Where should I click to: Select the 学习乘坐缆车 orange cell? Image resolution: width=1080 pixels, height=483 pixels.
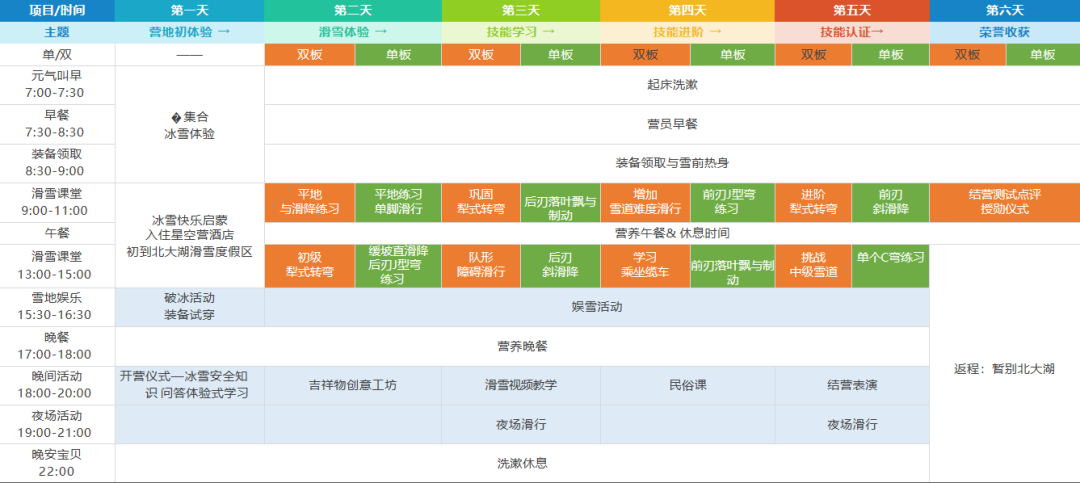(x=645, y=266)
